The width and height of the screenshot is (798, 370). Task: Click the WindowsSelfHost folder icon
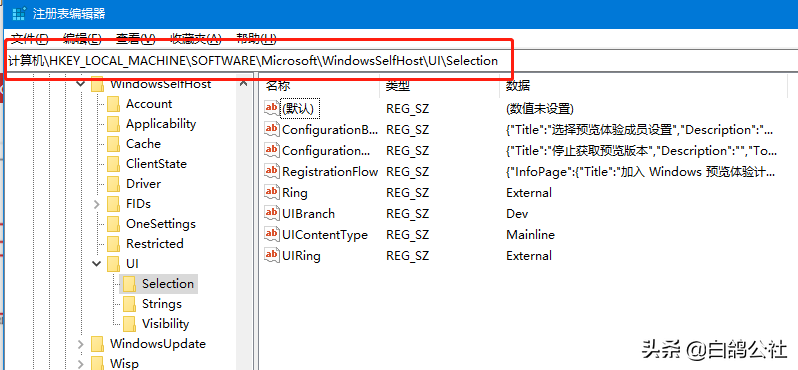click(x=97, y=84)
